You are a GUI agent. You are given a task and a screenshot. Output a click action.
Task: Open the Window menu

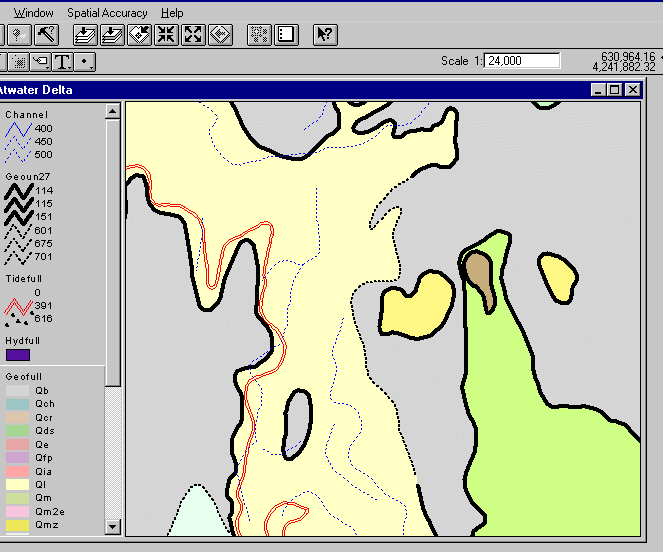coord(35,13)
